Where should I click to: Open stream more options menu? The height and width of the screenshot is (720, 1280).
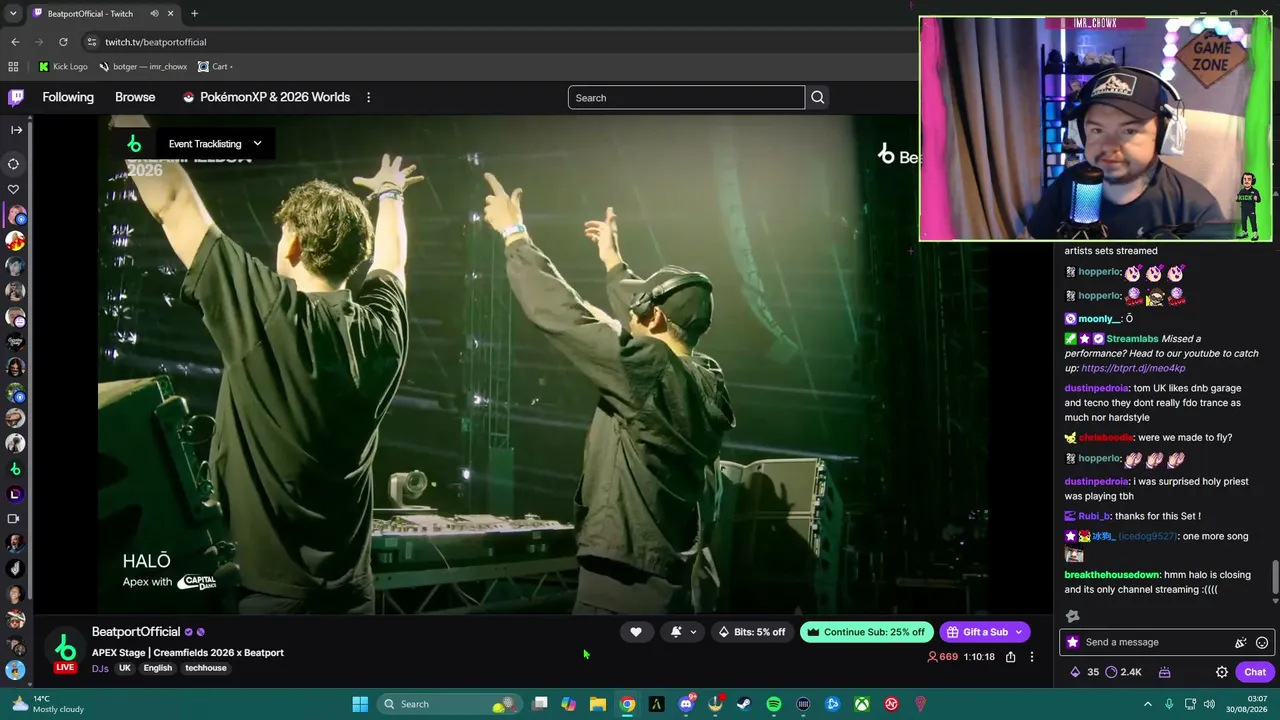click(x=1032, y=657)
